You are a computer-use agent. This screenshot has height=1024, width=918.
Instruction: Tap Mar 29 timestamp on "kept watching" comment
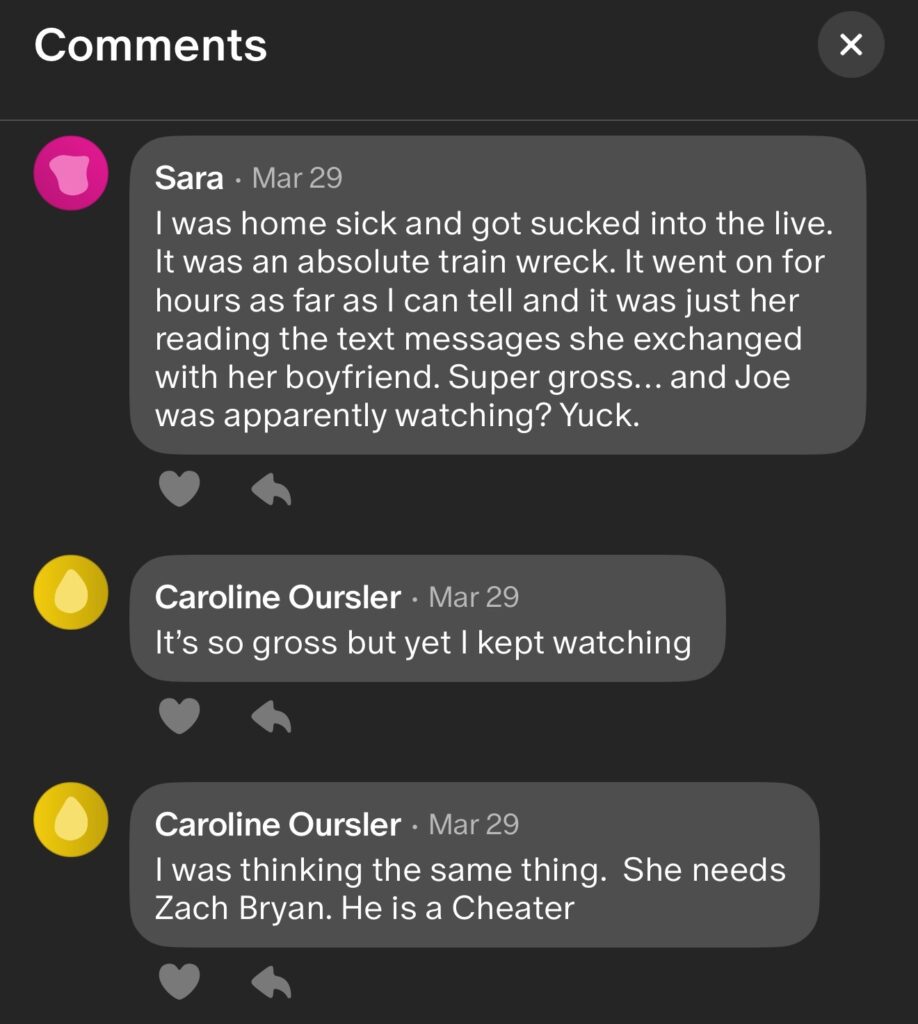click(473, 597)
